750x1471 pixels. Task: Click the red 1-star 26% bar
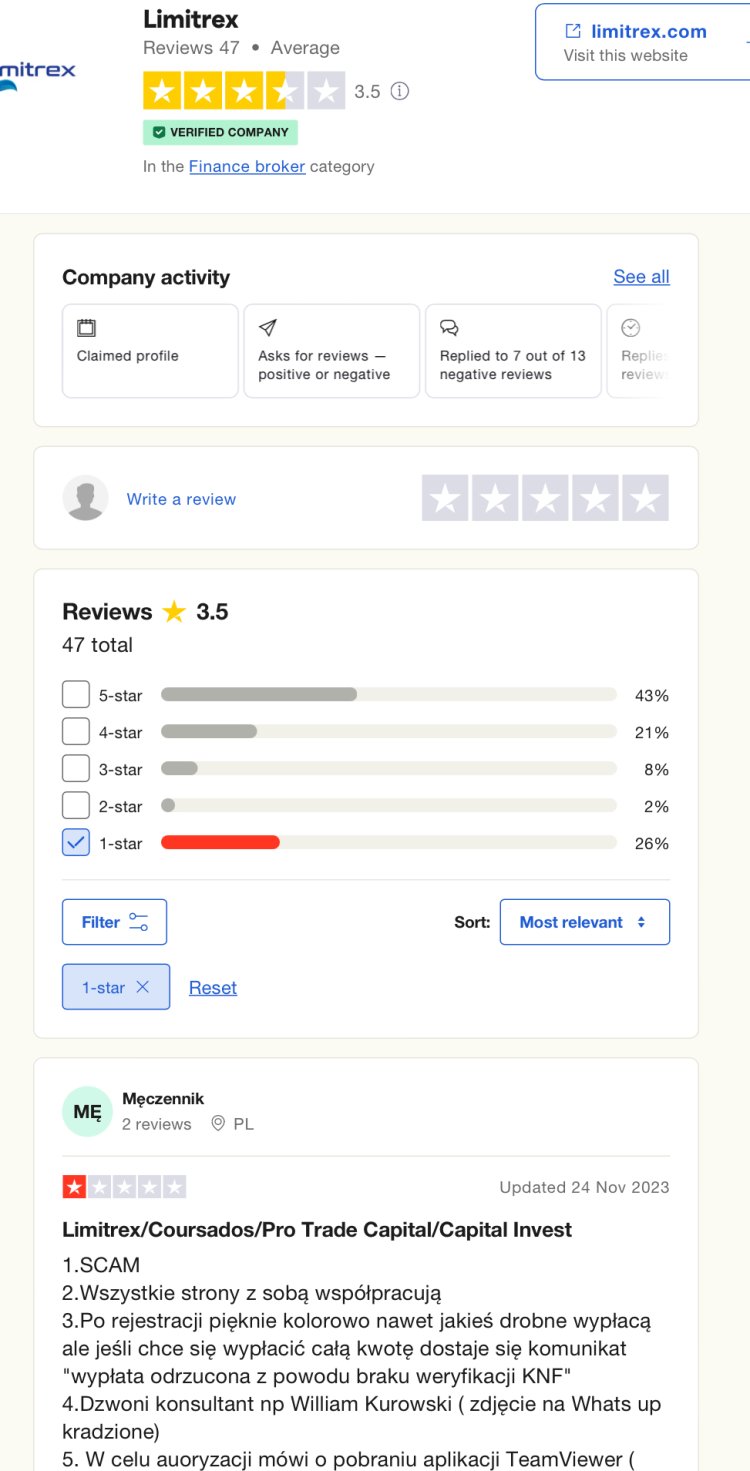[x=220, y=843]
